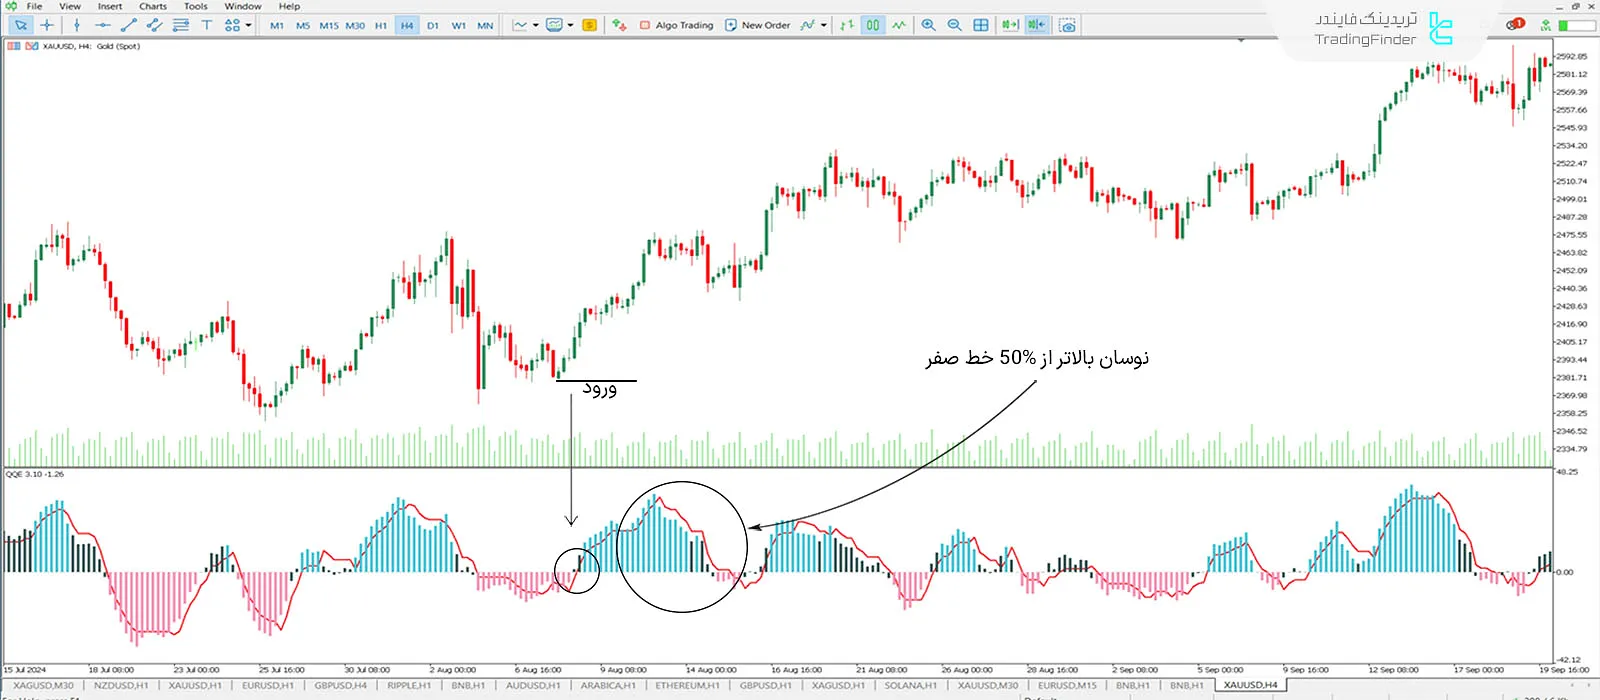The height and width of the screenshot is (700, 1600).
Task: Open the chart type dropdown arrow
Action: (536, 25)
